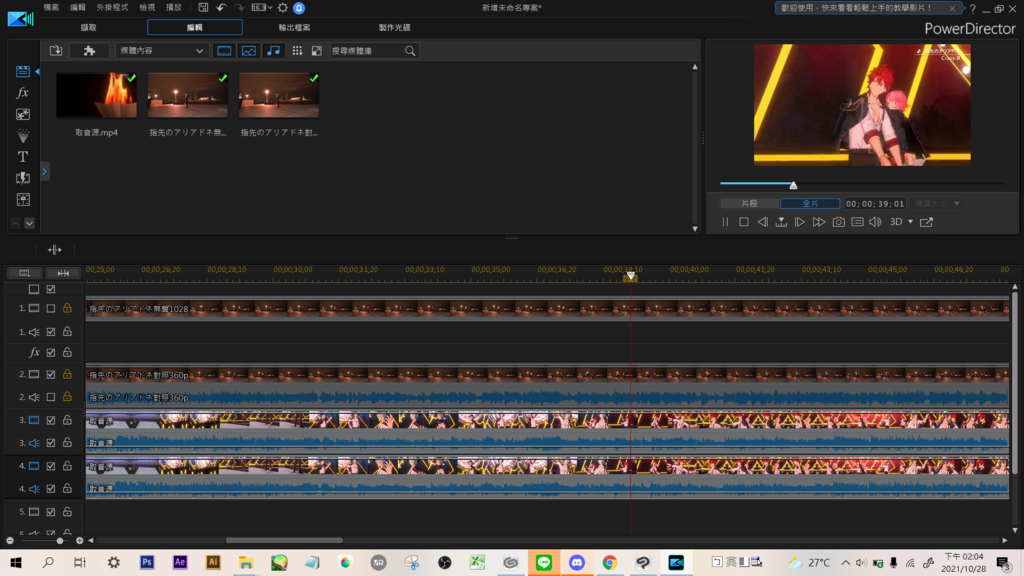Click the search magnifier in media library
The width and height of the screenshot is (1024, 576).
click(x=410, y=50)
